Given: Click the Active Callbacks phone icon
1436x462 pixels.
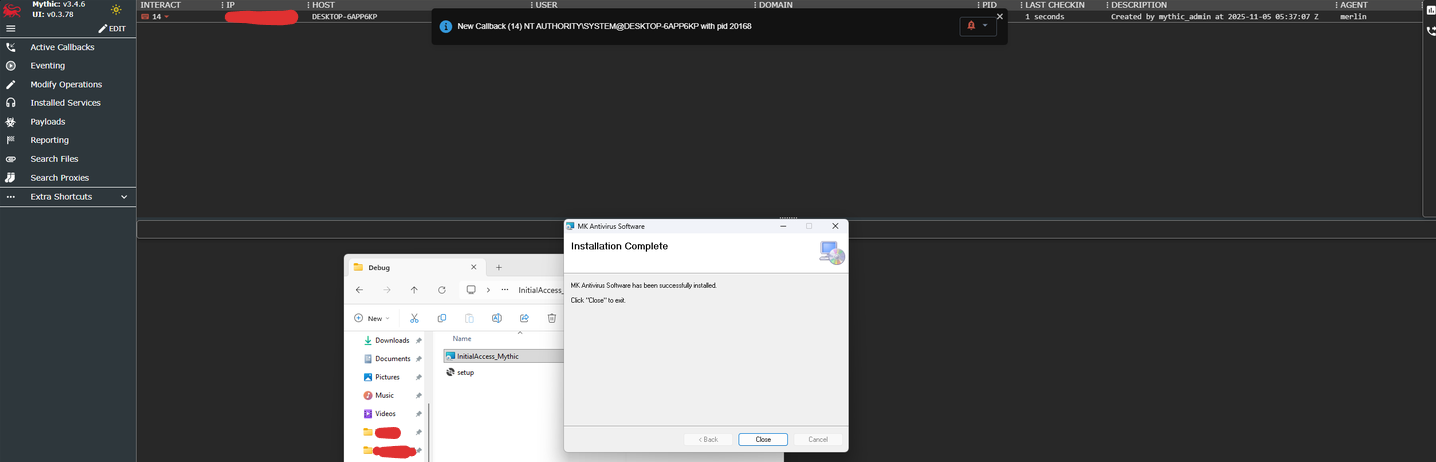Looking at the screenshot, I should (x=11, y=47).
